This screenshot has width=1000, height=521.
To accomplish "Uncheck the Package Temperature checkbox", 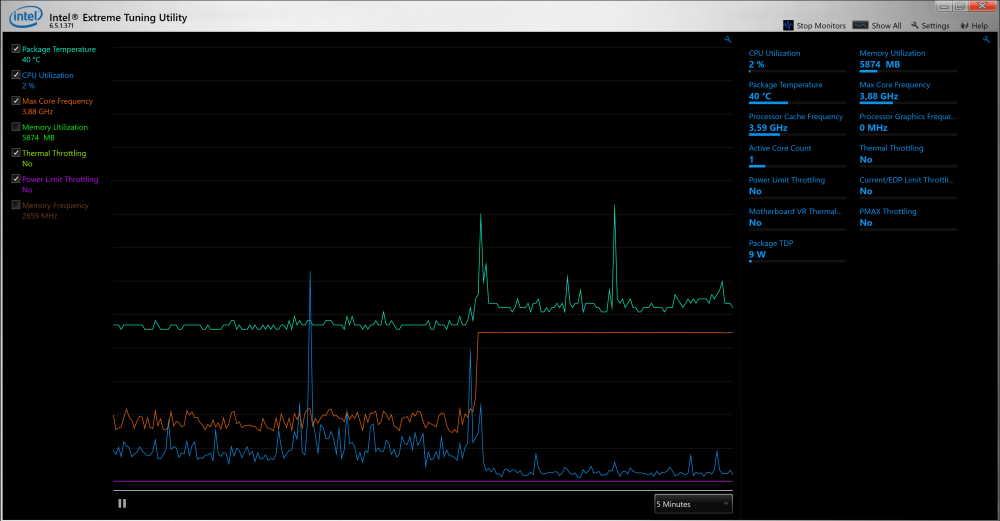I will click(15, 49).
